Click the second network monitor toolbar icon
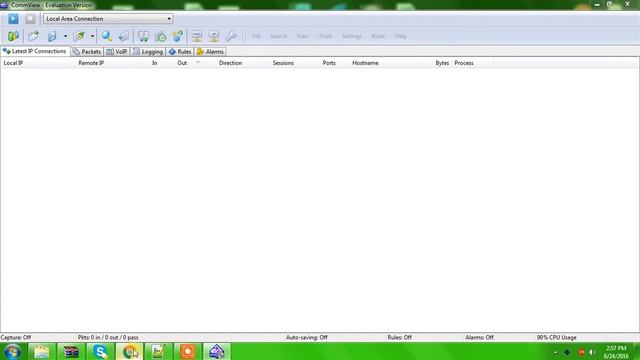This screenshot has height=360, width=640. 214,36
